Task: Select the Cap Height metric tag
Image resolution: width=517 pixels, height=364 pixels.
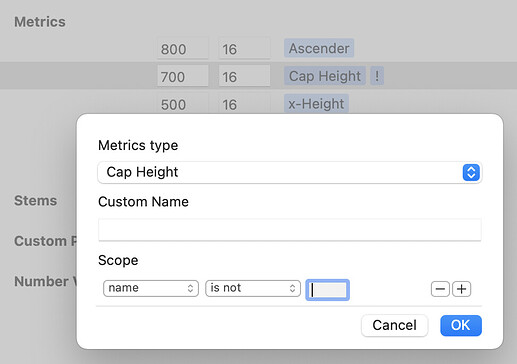Action: pyautogui.click(x=325, y=76)
